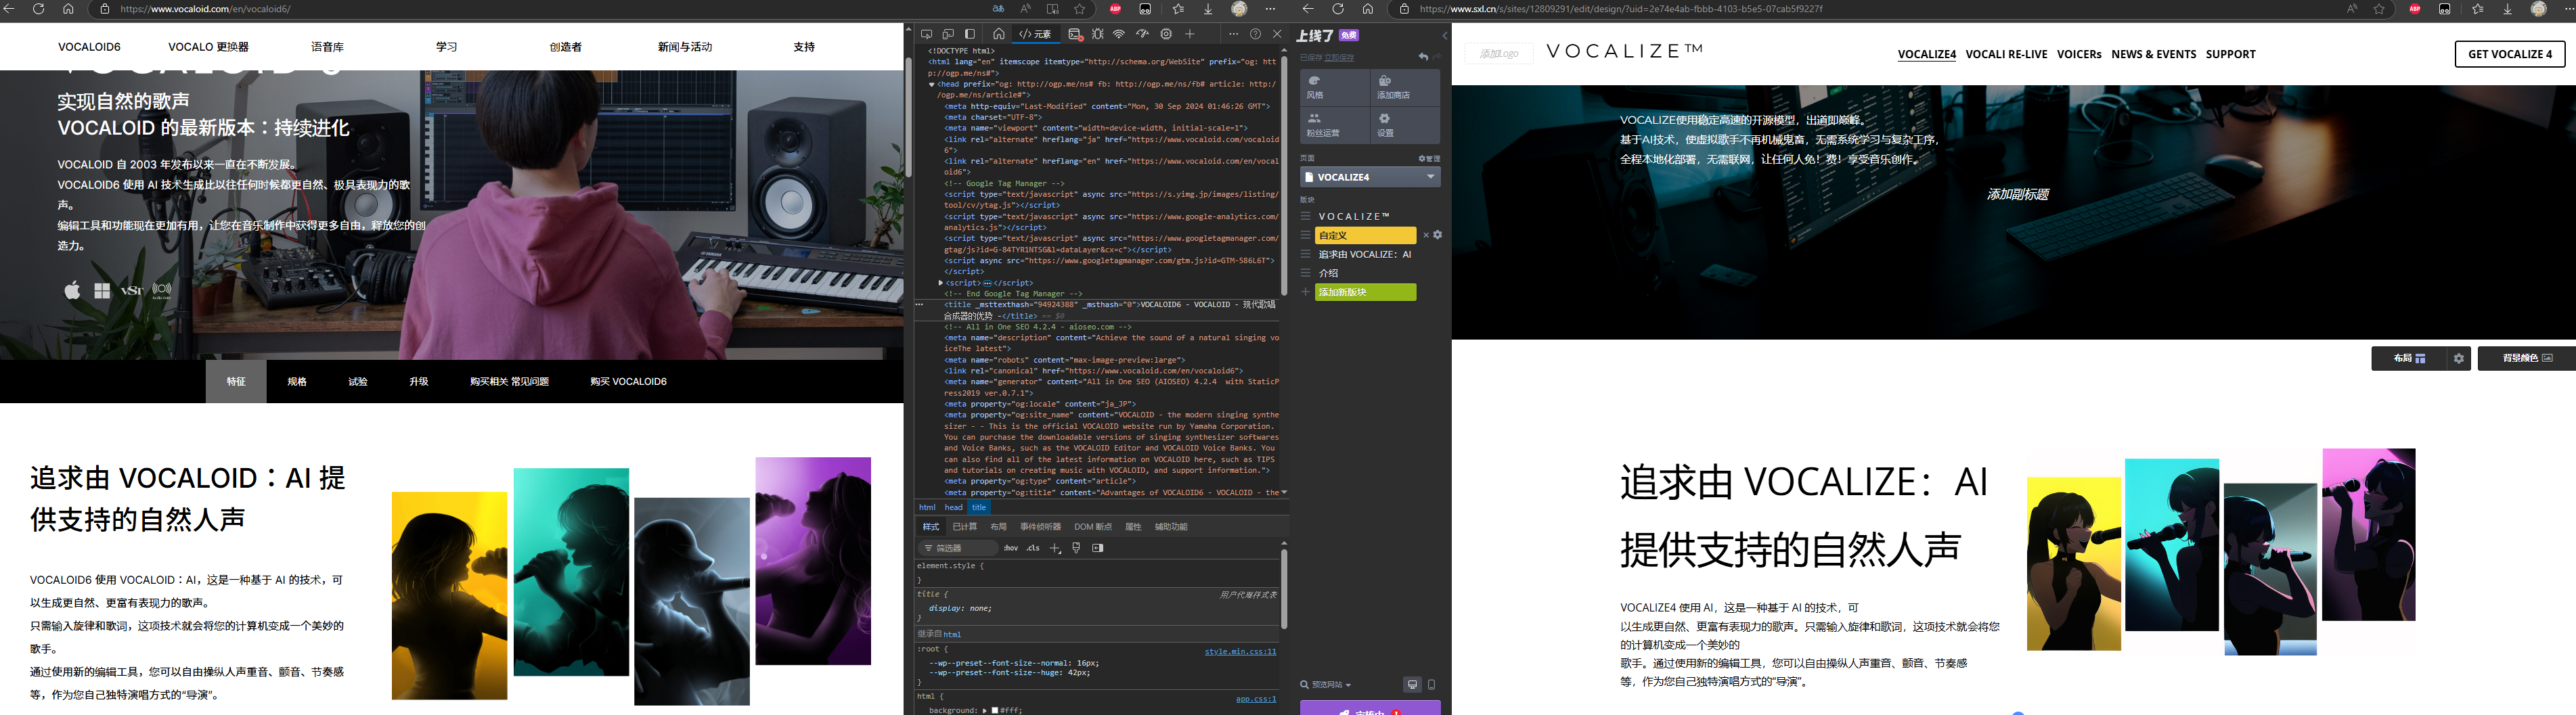Select the yellow singer thumbnail on VOCALIZE page
This screenshot has height=715, width=2576.
coord(2073,564)
